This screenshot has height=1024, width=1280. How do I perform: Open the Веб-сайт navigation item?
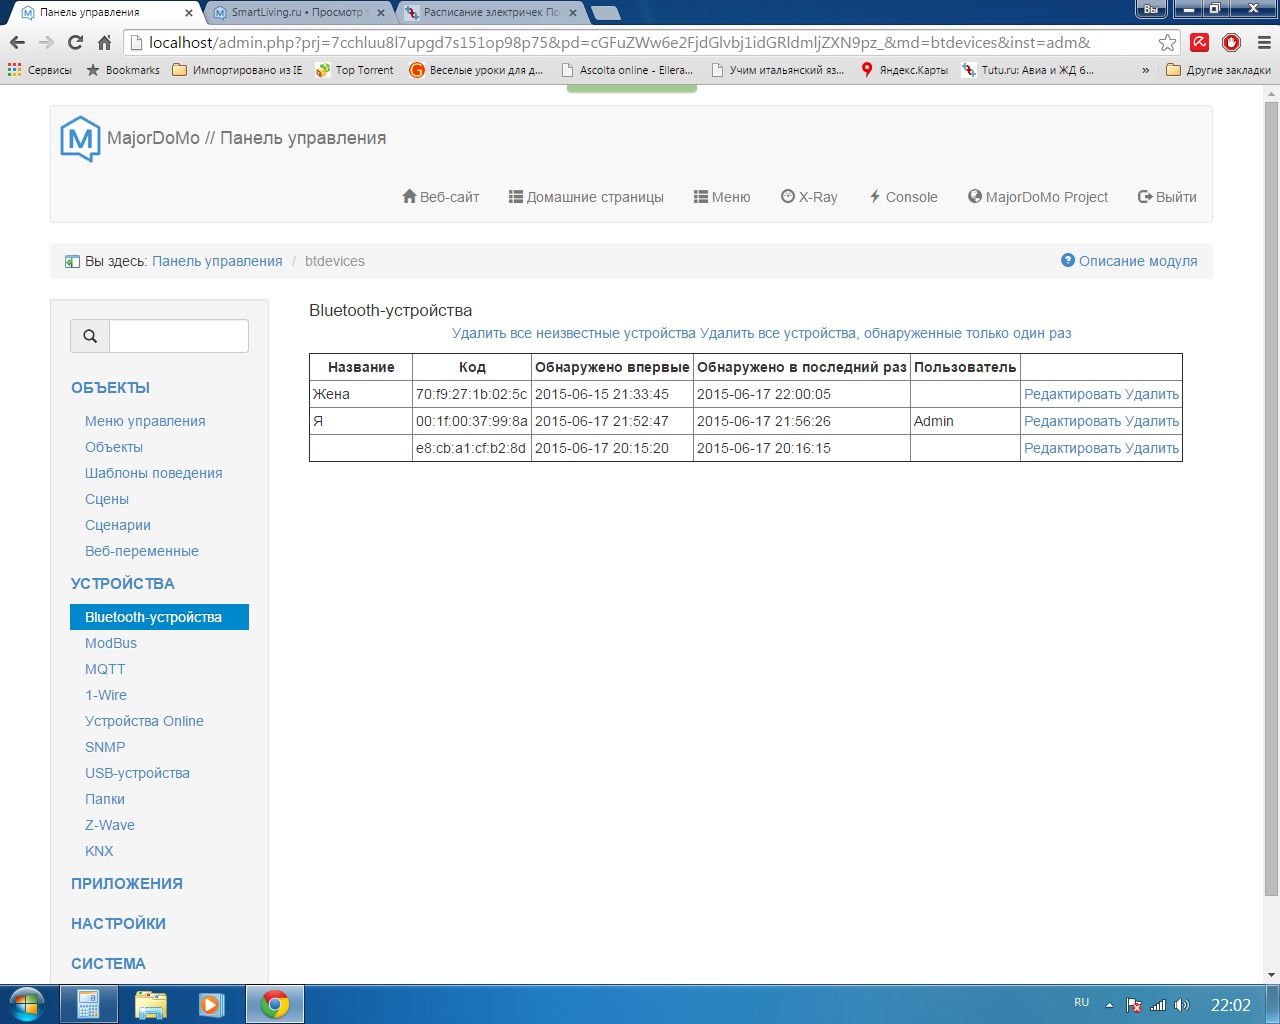click(x=441, y=197)
